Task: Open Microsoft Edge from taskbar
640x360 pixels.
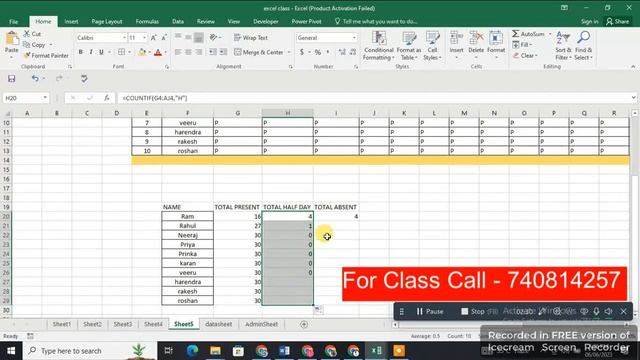Action: pyautogui.click(x=192, y=351)
